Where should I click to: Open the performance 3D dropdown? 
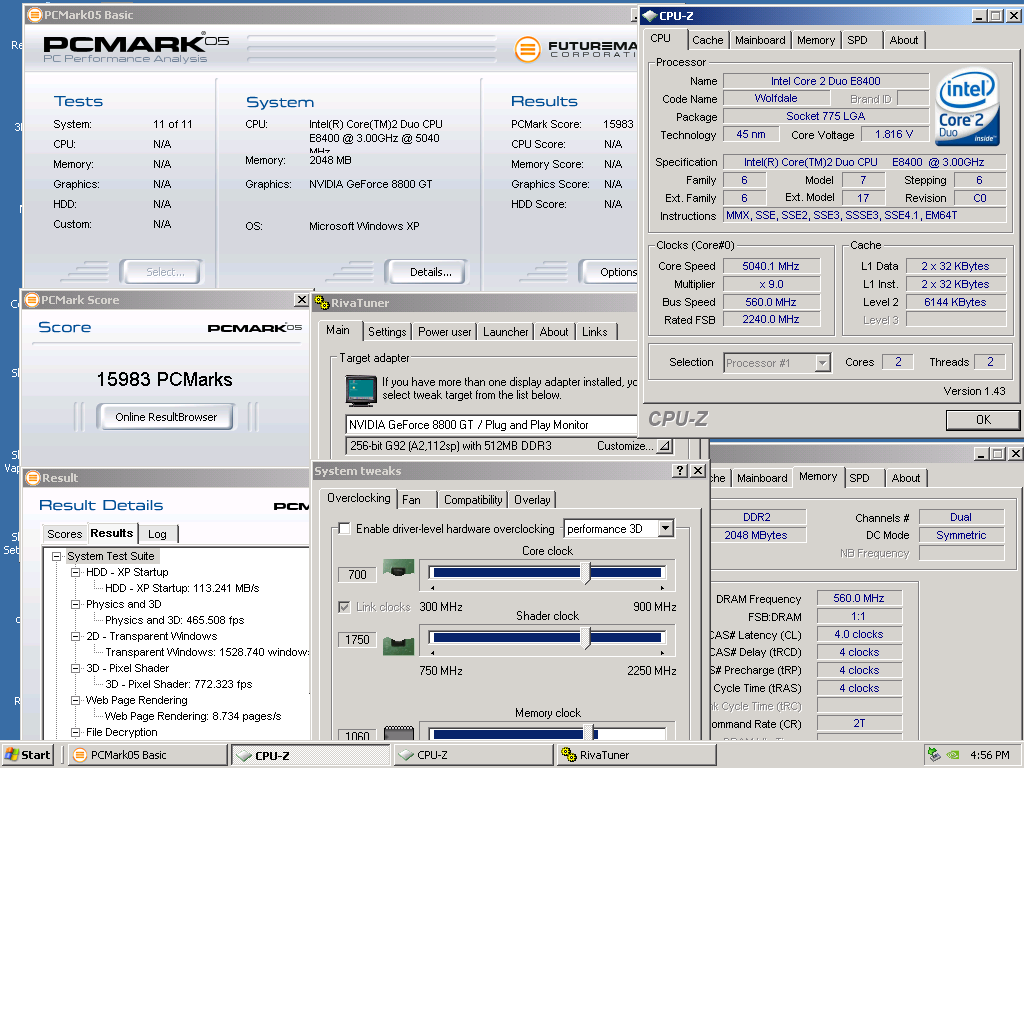click(x=665, y=528)
